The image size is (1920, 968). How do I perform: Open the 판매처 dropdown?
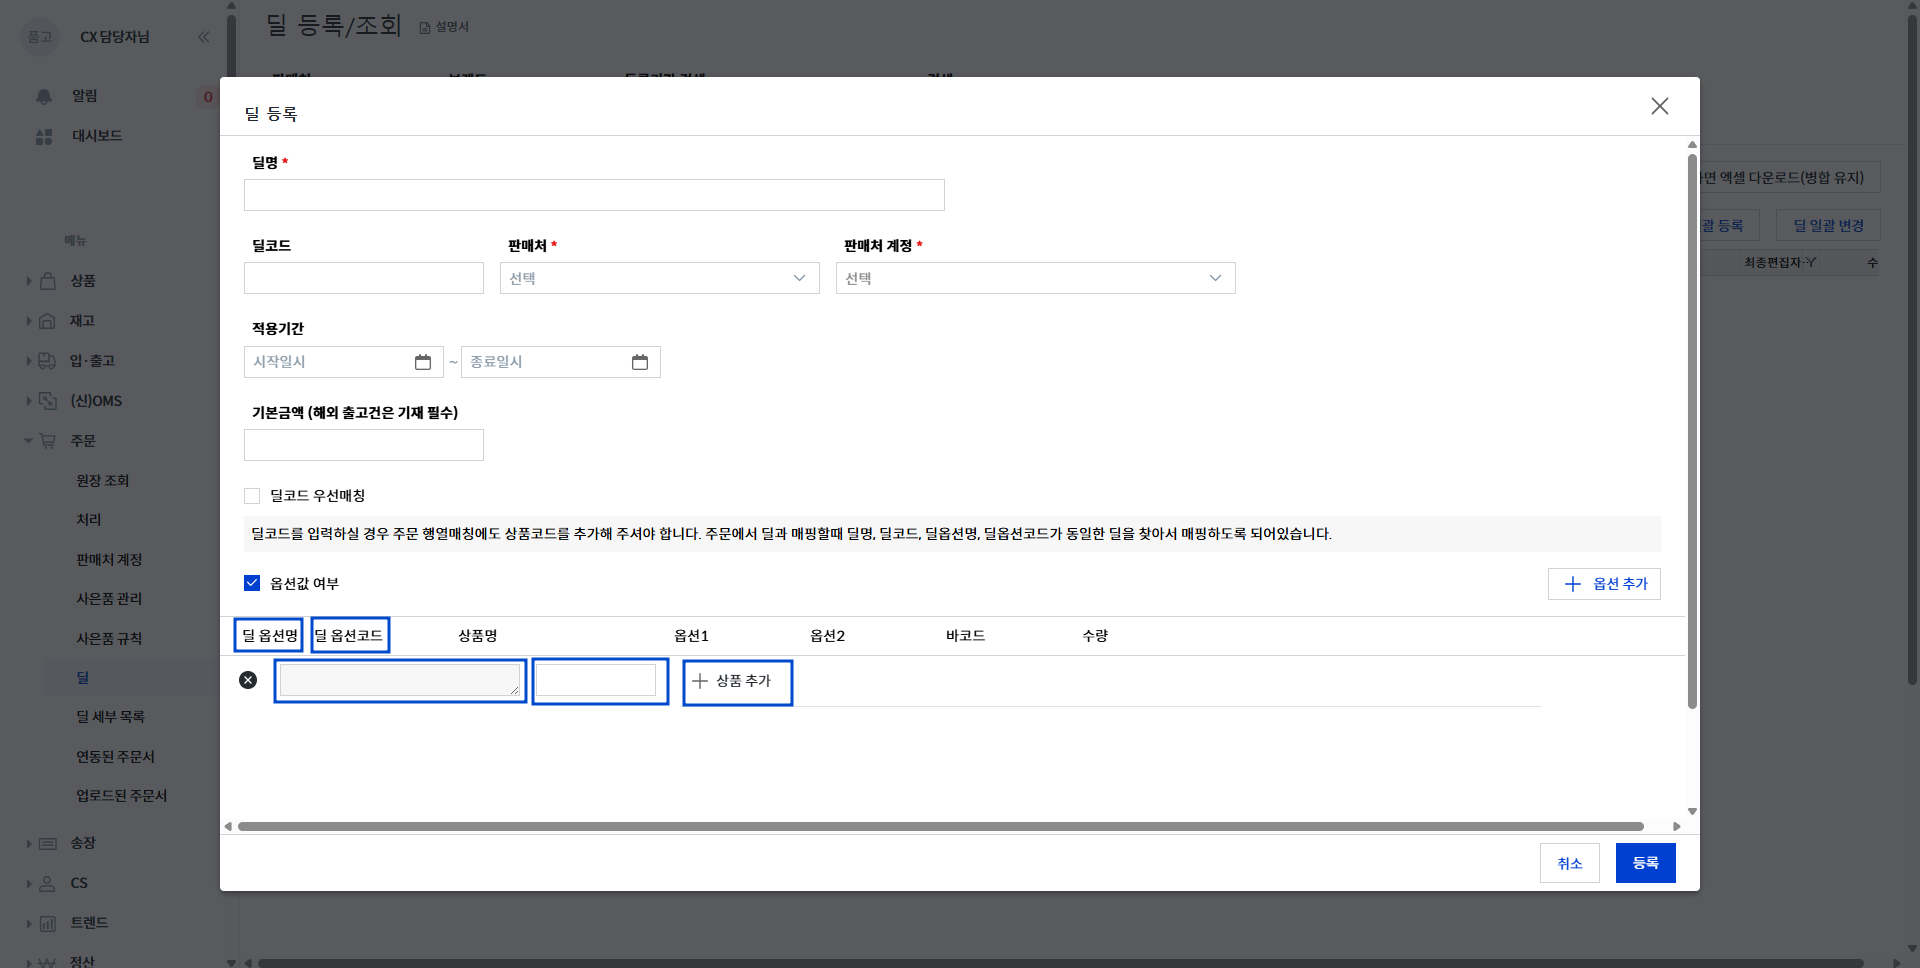(660, 278)
